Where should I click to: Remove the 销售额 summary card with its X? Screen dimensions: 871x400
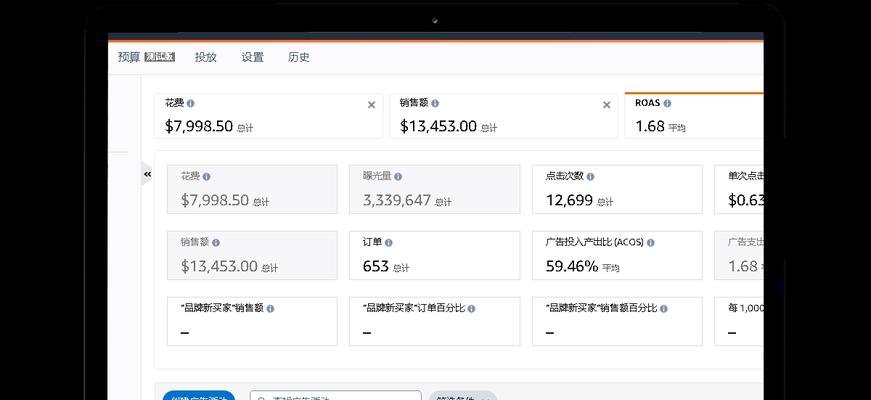coord(607,105)
